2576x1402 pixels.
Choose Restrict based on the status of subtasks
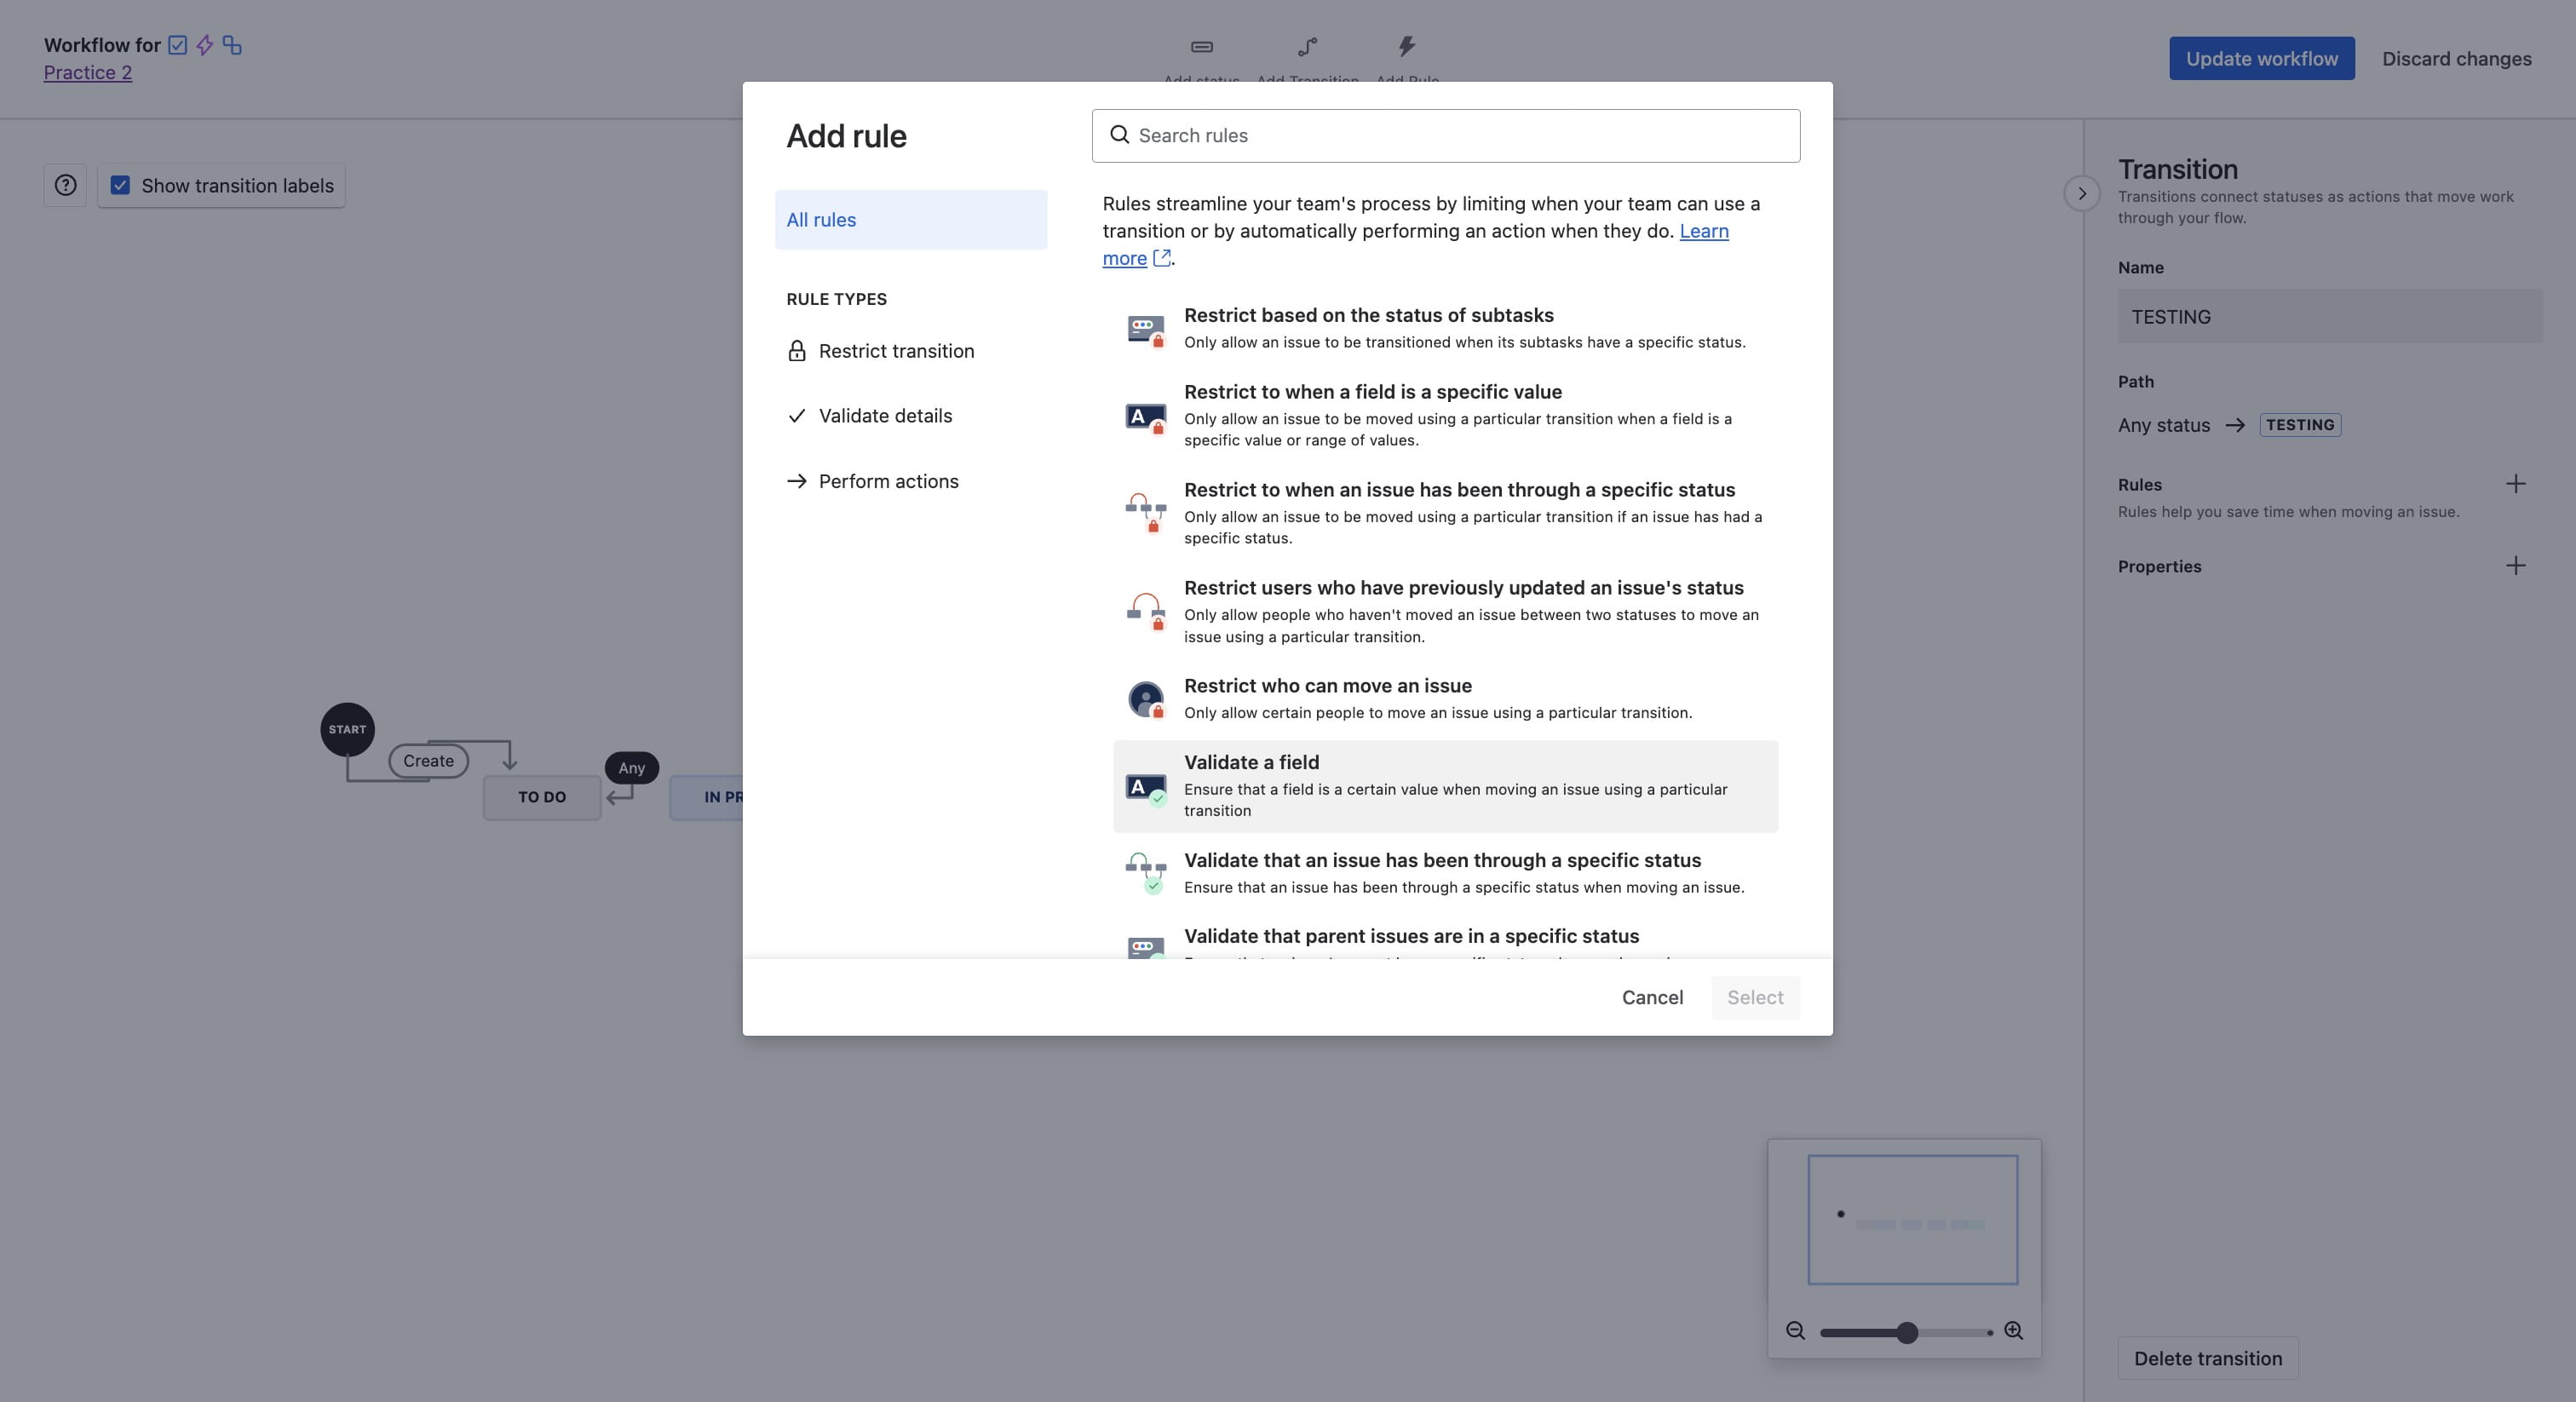(1446, 328)
